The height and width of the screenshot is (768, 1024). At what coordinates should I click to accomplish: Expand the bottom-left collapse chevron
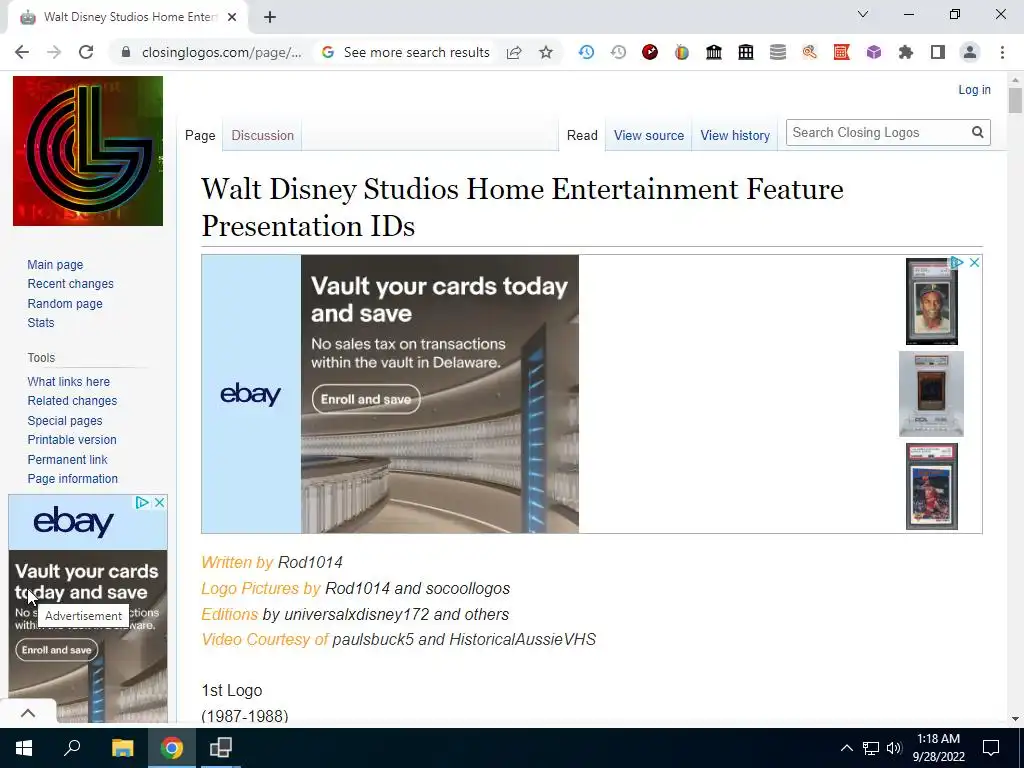pyautogui.click(x=28, y=713)
